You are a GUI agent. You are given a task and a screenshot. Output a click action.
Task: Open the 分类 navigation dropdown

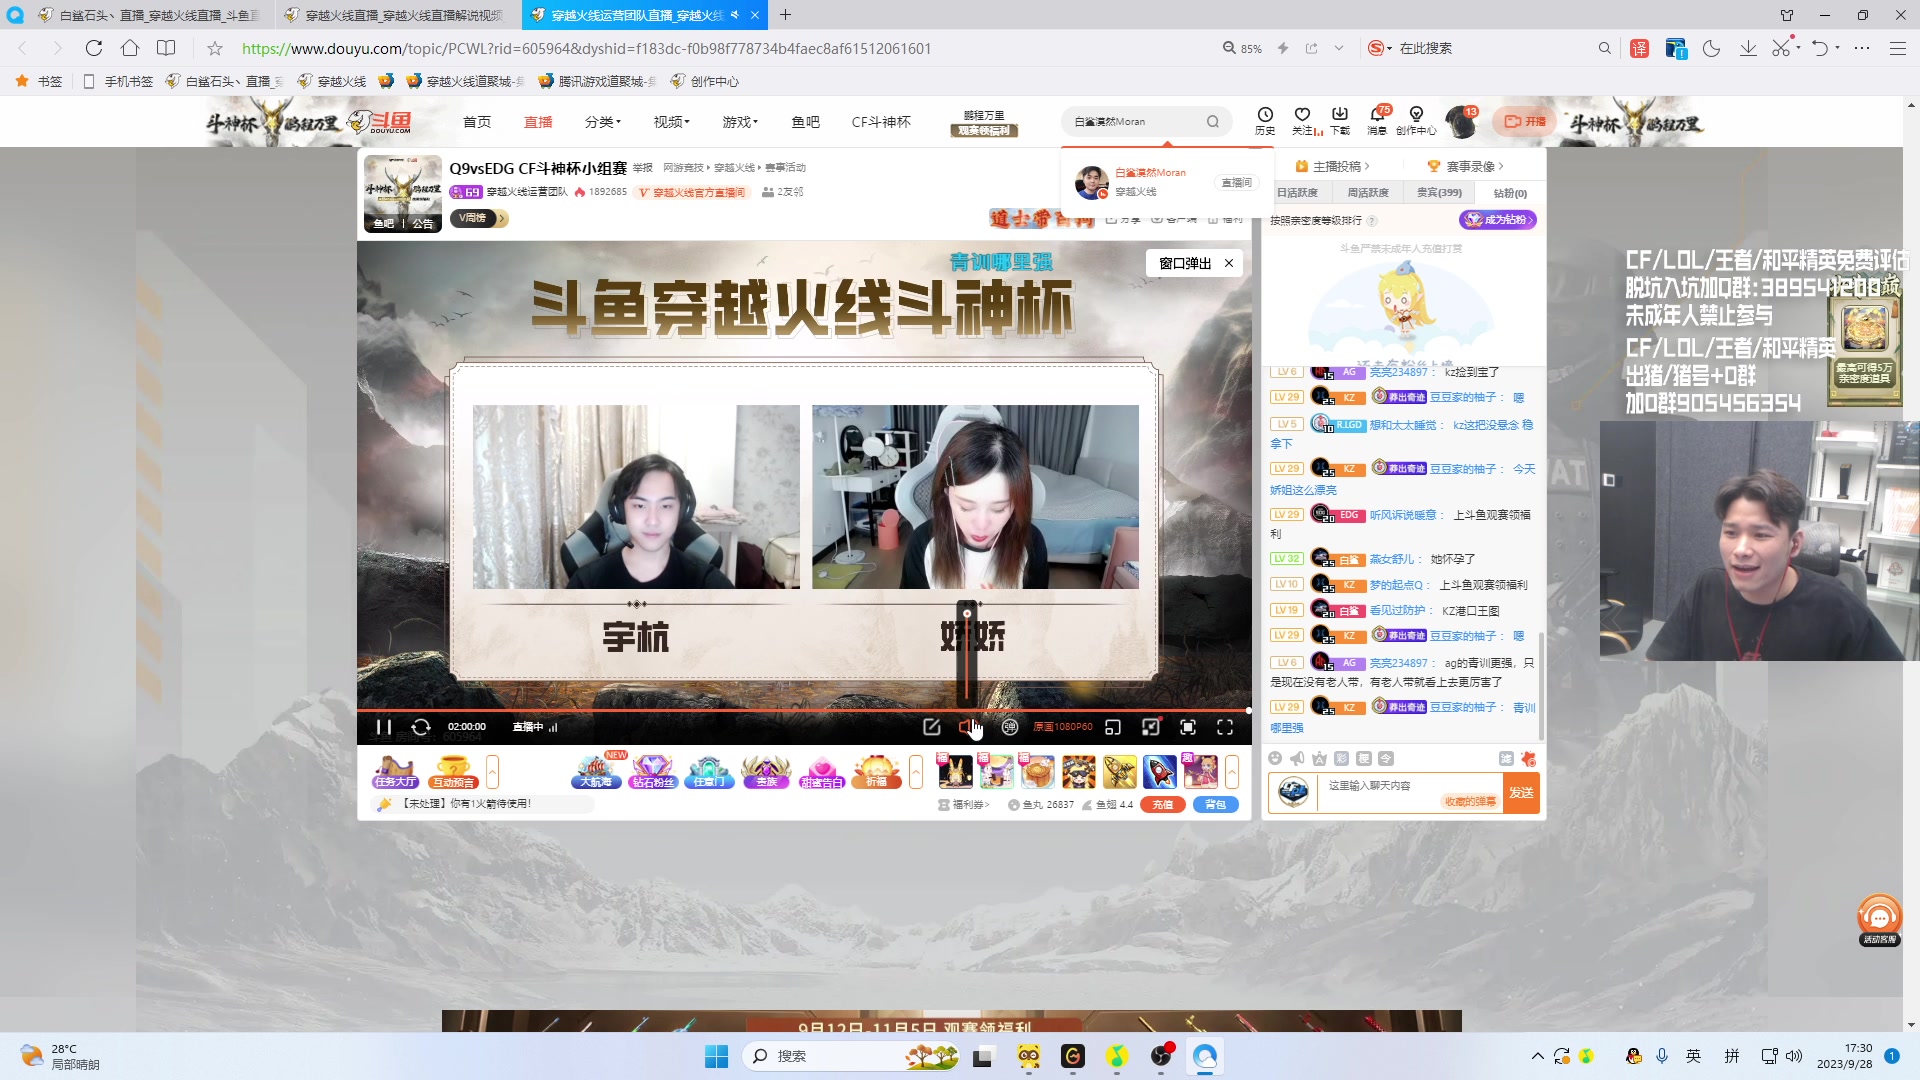pyautogui.click(x=600, y=121)
